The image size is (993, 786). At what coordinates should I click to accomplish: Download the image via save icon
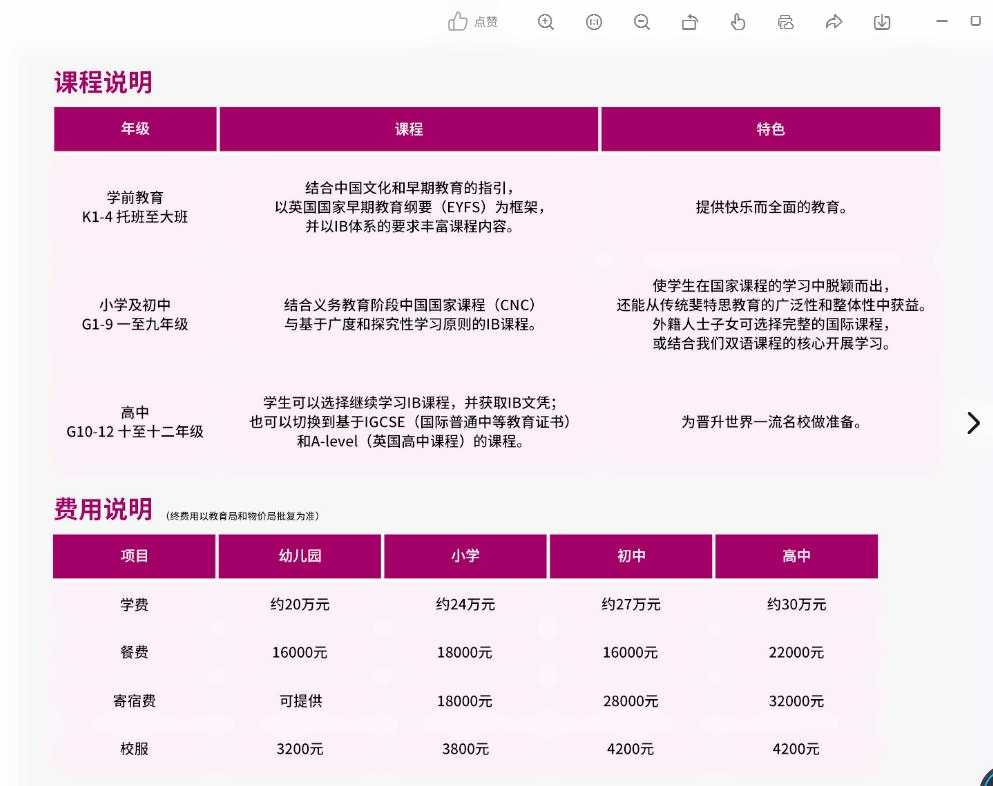click(882, 22)
